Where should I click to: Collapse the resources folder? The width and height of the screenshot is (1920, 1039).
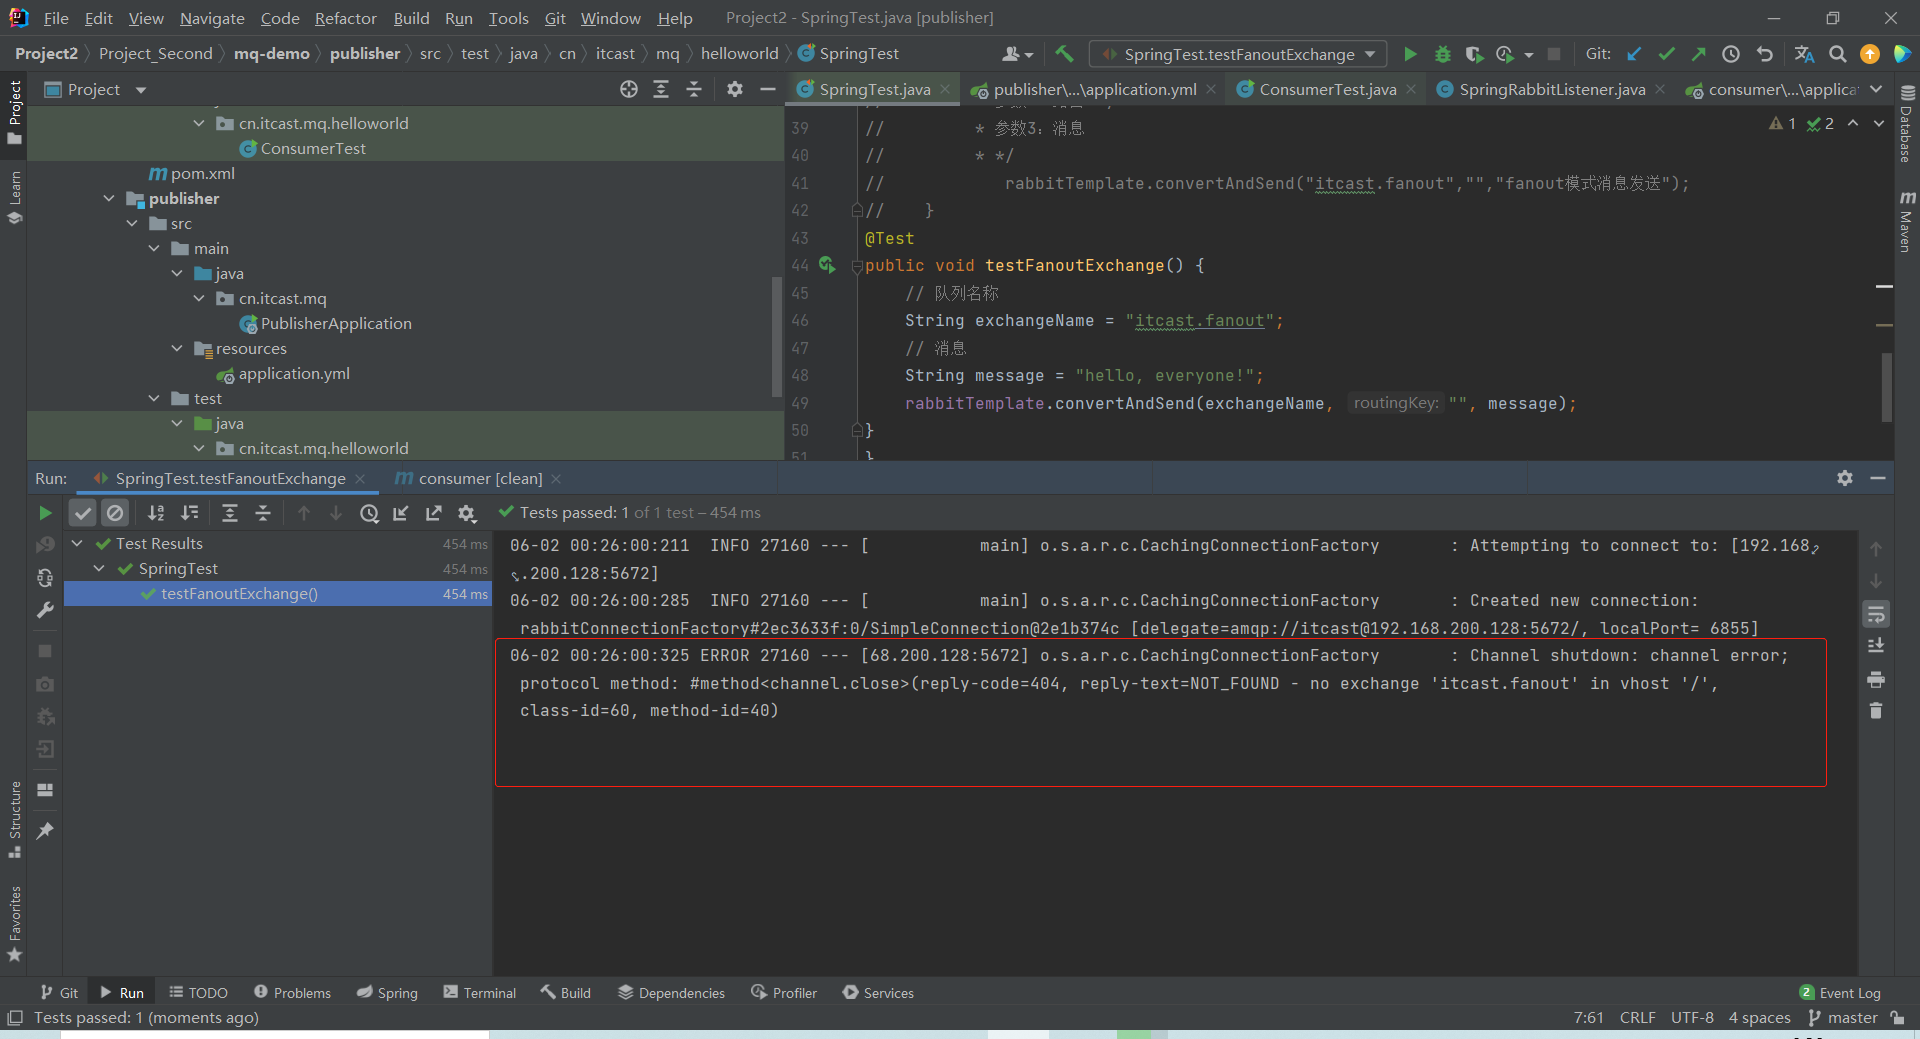pyautogui.click(x=177, y=348)
